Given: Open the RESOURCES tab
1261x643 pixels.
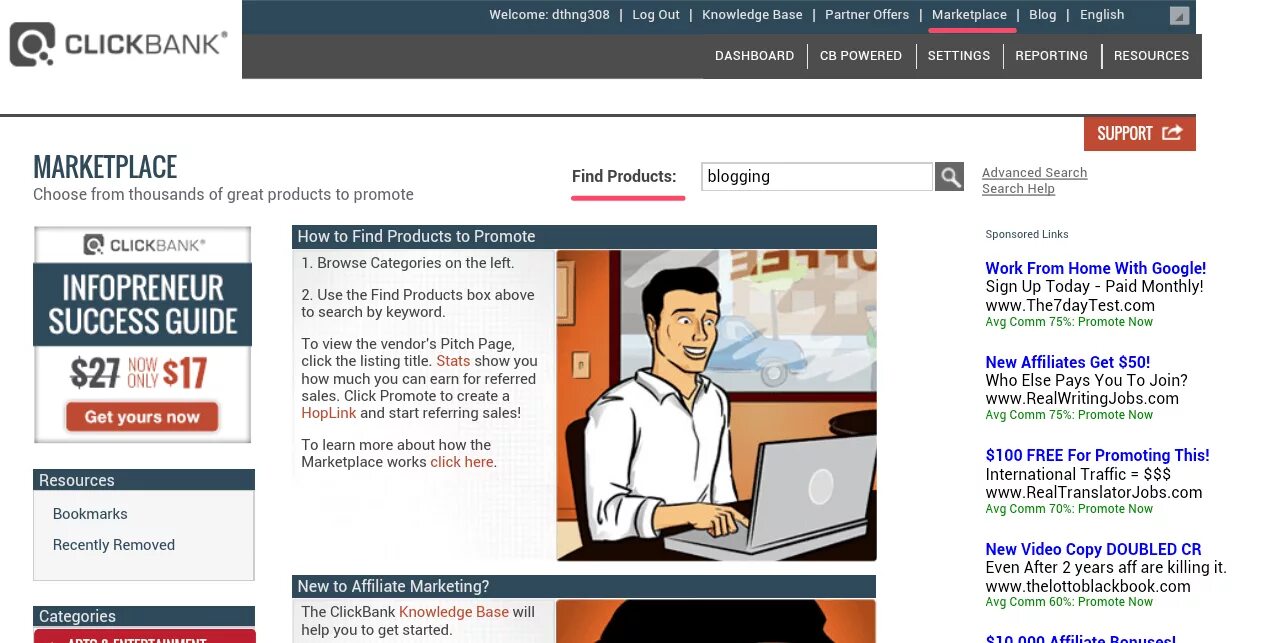Looking at the screenshot, I should 1151,56.
